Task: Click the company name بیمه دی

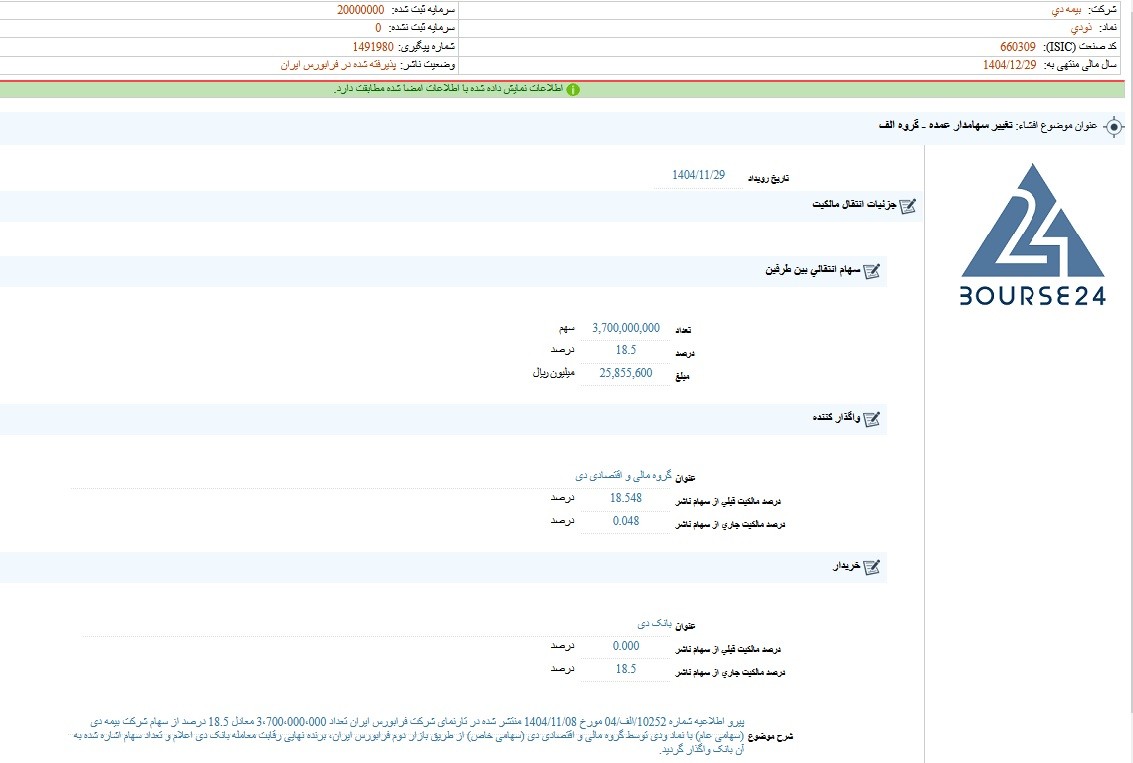Action: pos(1067,10)
